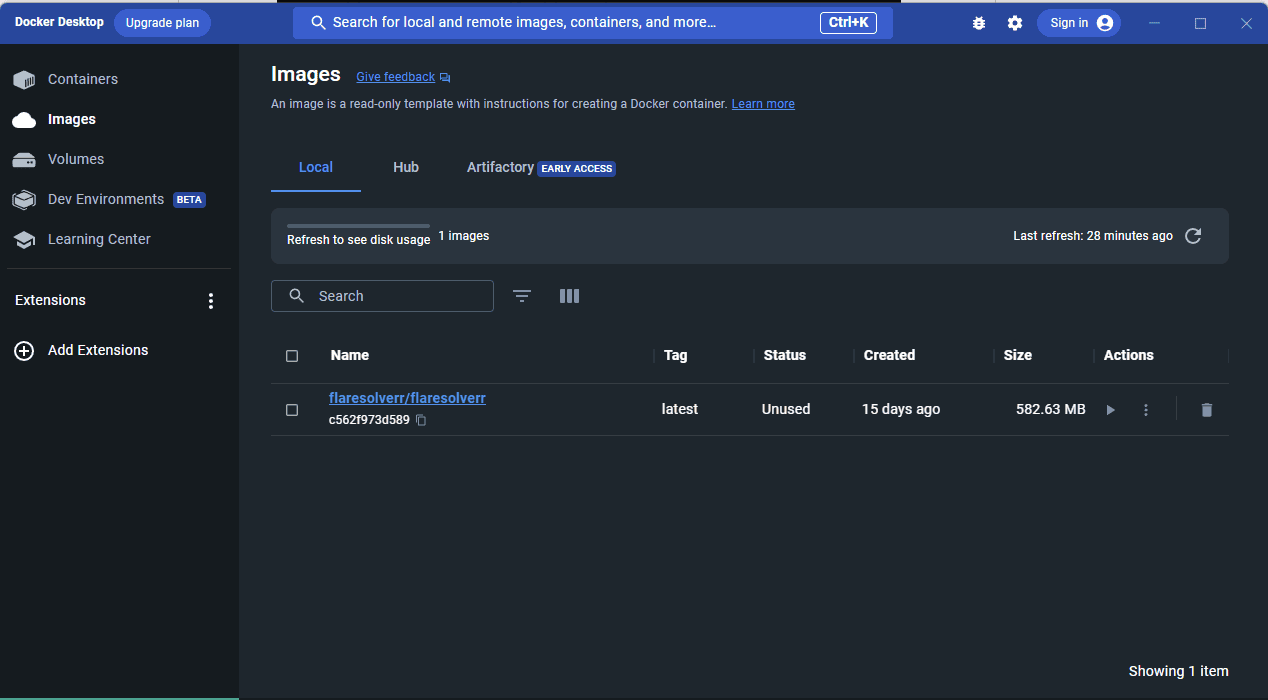Open the Containers section
The image size is (1268, 700).
click(x=83, y=79)
